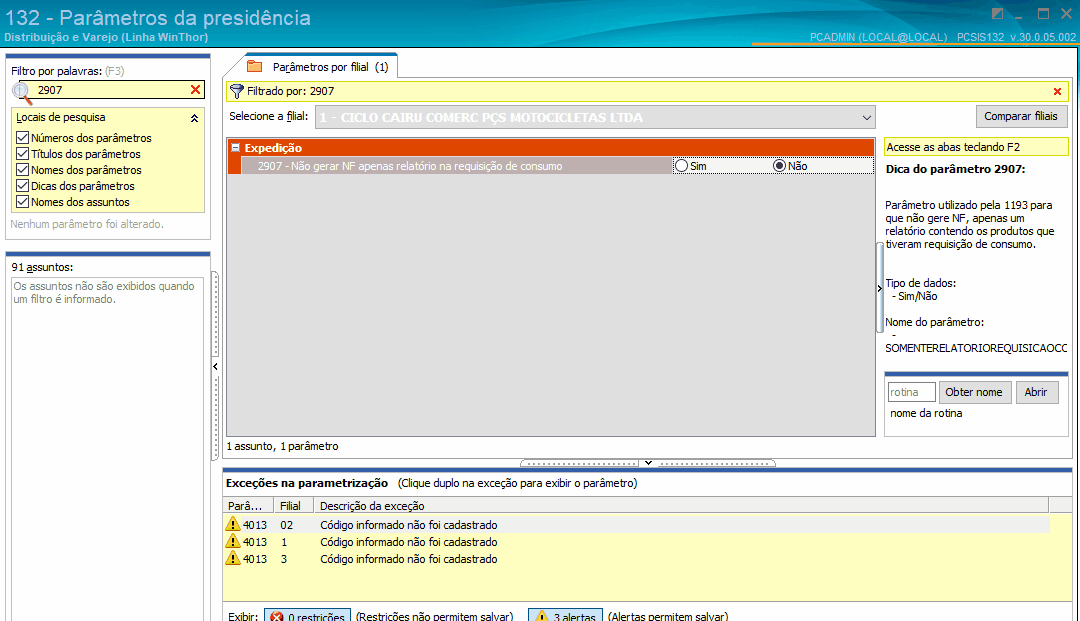This screenshot has width=1080, height=621.
Task: Select 'Sim' for parameter 2907
Action: 682,165
